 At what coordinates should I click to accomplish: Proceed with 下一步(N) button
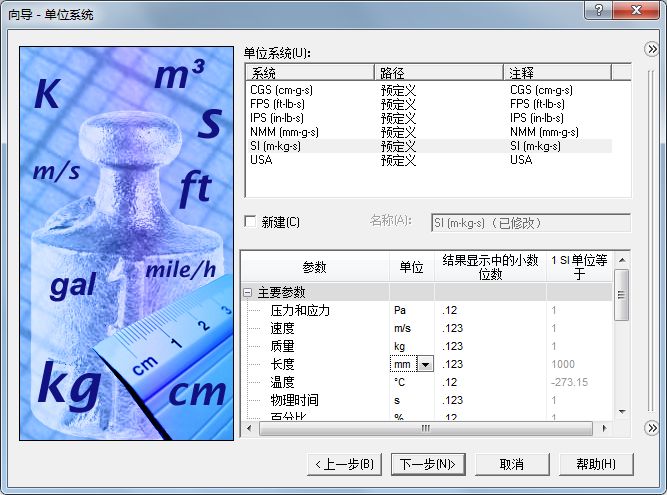428,464
